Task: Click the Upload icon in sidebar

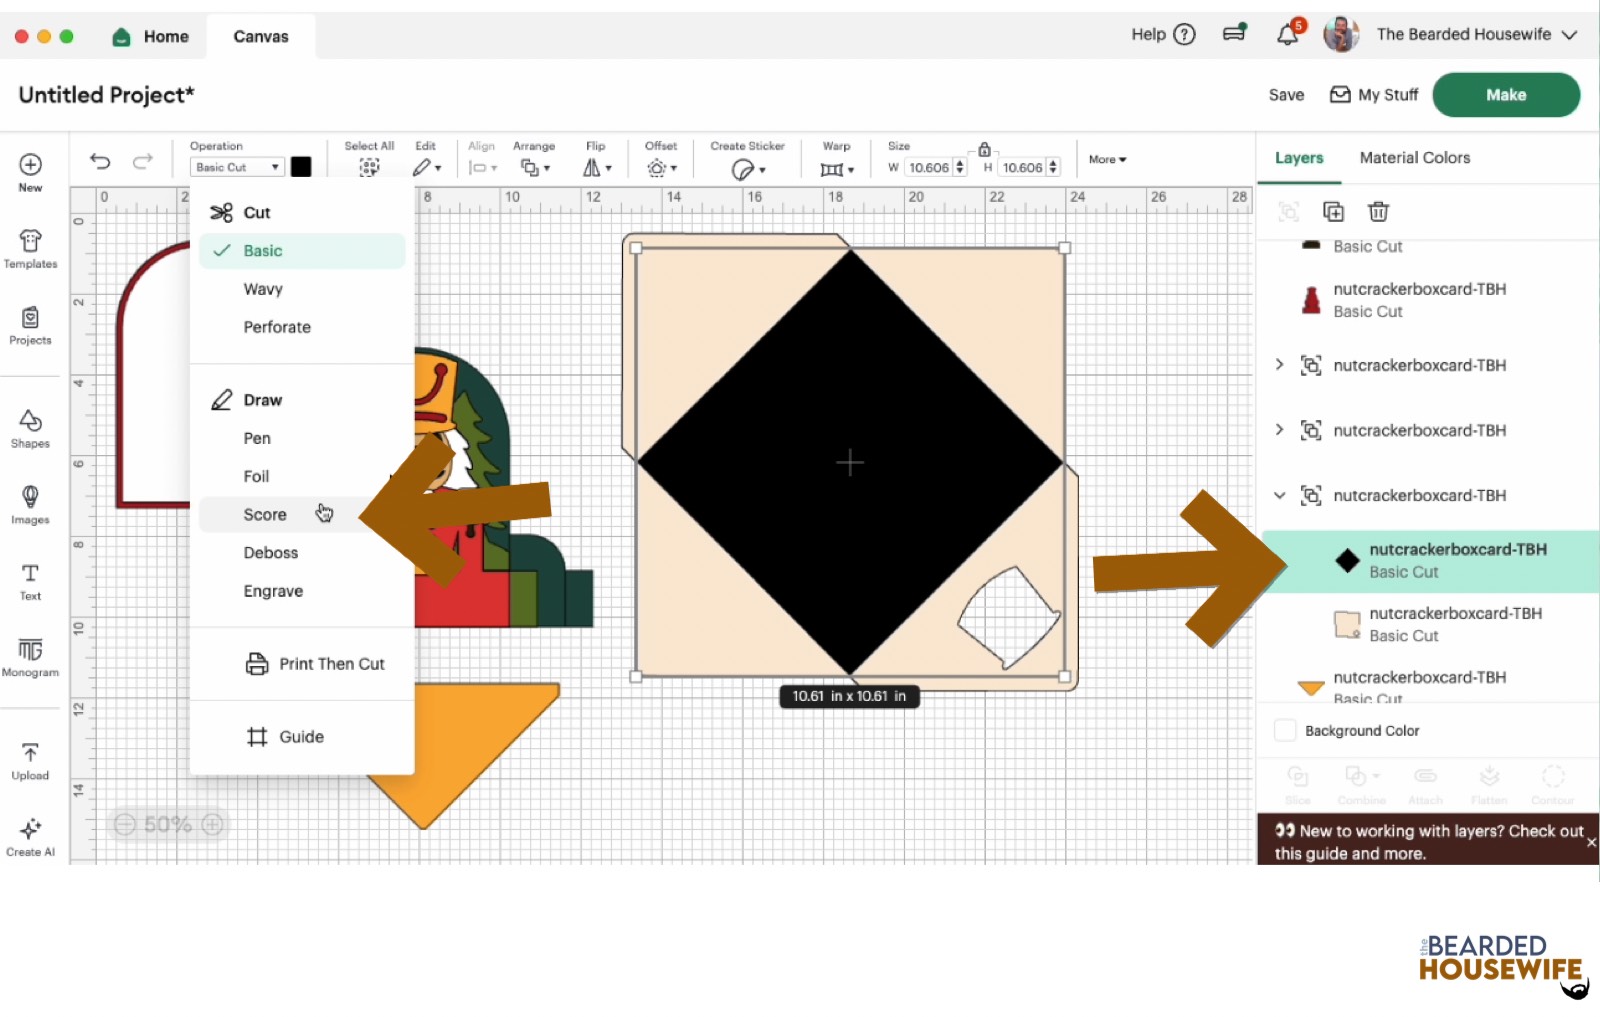Action: (x=30, y=760)
